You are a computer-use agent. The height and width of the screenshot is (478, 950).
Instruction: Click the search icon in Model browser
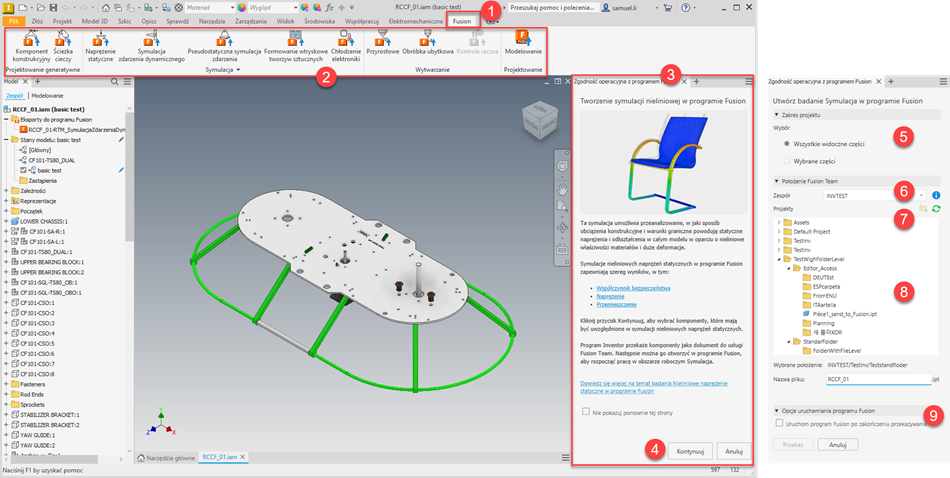(115, 81)
